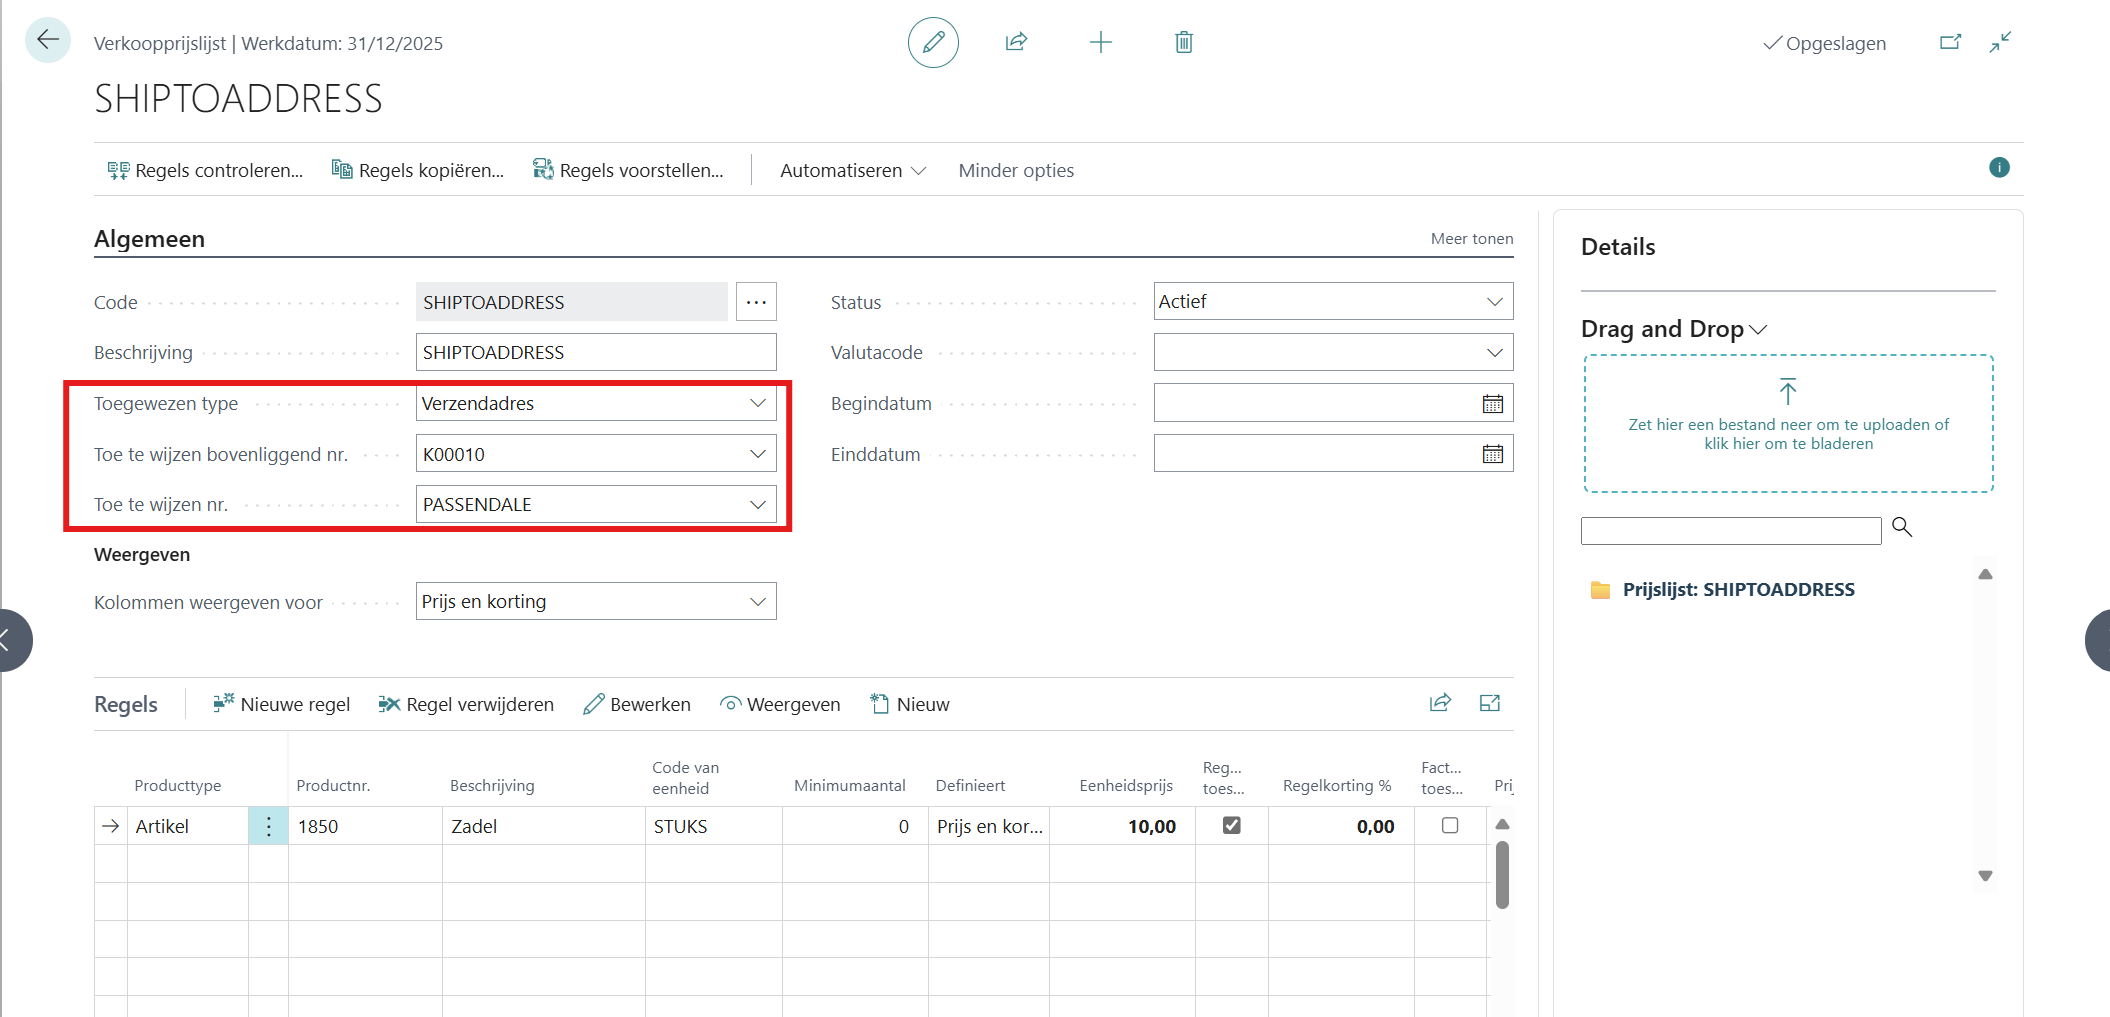Image resolution: width=2110 pixels, height=1017 pixels.
Task: Click the Beschrijving input field
Action: 595,353
